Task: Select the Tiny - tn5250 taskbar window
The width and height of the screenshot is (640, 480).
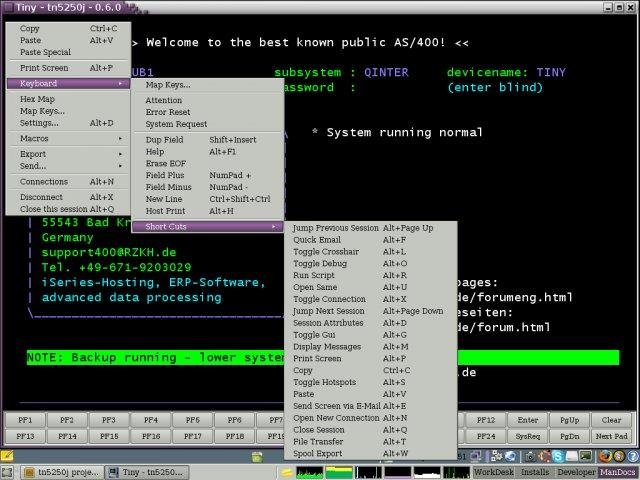Action: pos(147,473)
